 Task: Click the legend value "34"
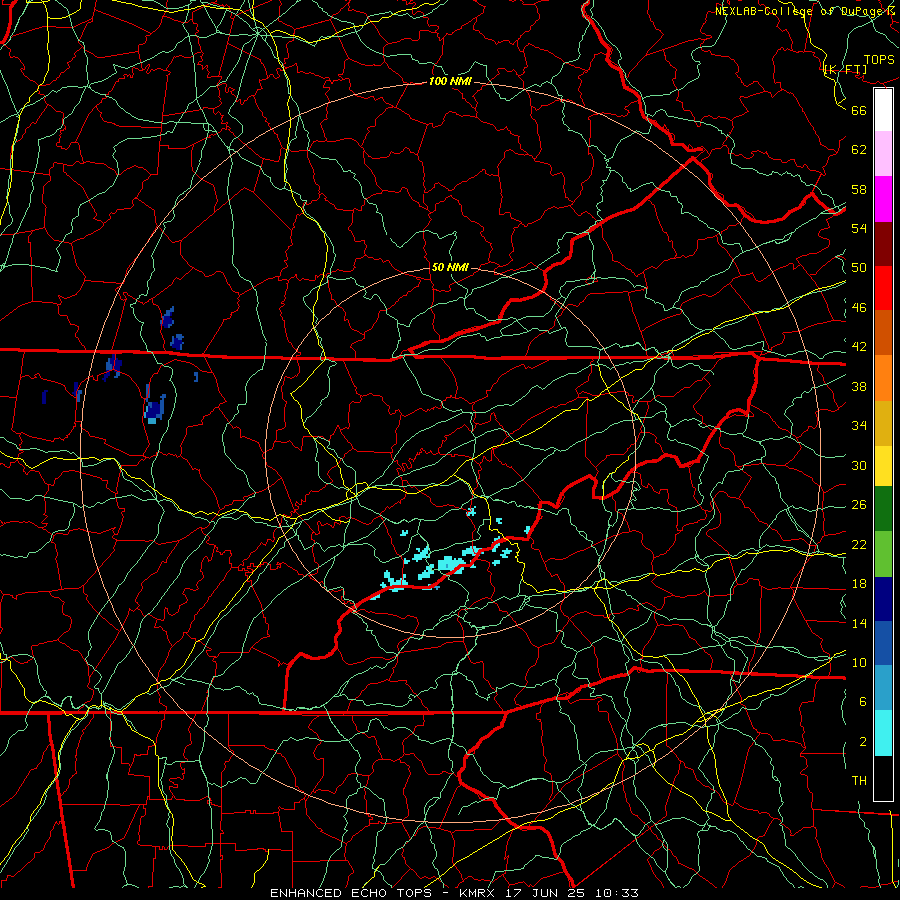click(x=859, y=426)
